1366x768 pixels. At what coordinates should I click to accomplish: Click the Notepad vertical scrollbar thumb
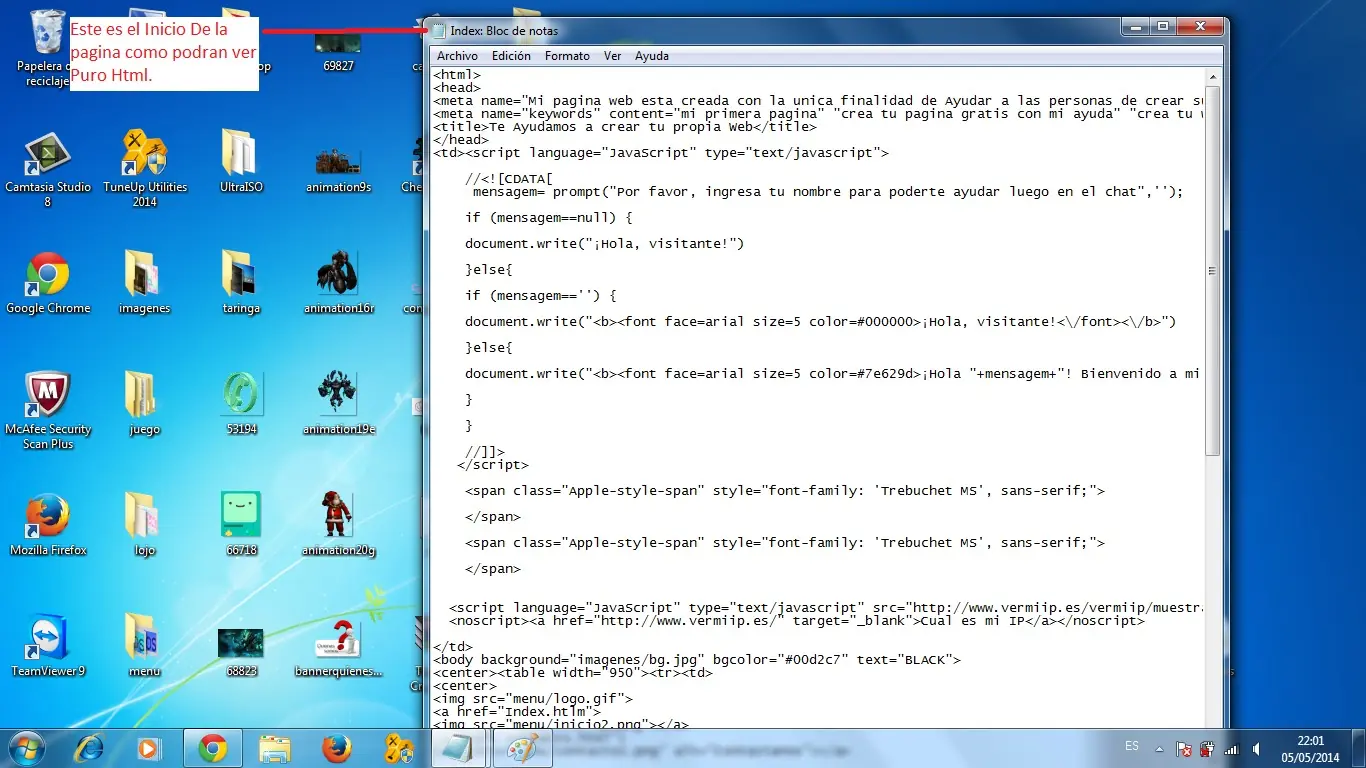(x=1212, y=270)
